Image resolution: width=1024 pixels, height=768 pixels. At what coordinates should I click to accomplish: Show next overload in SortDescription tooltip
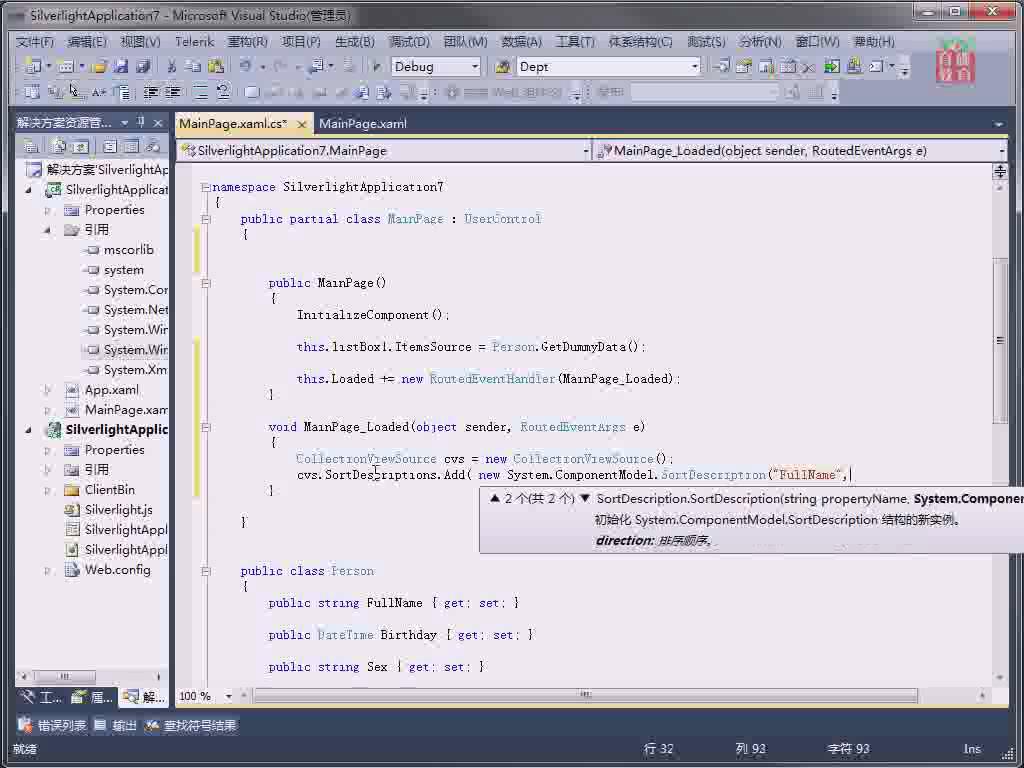585,498
